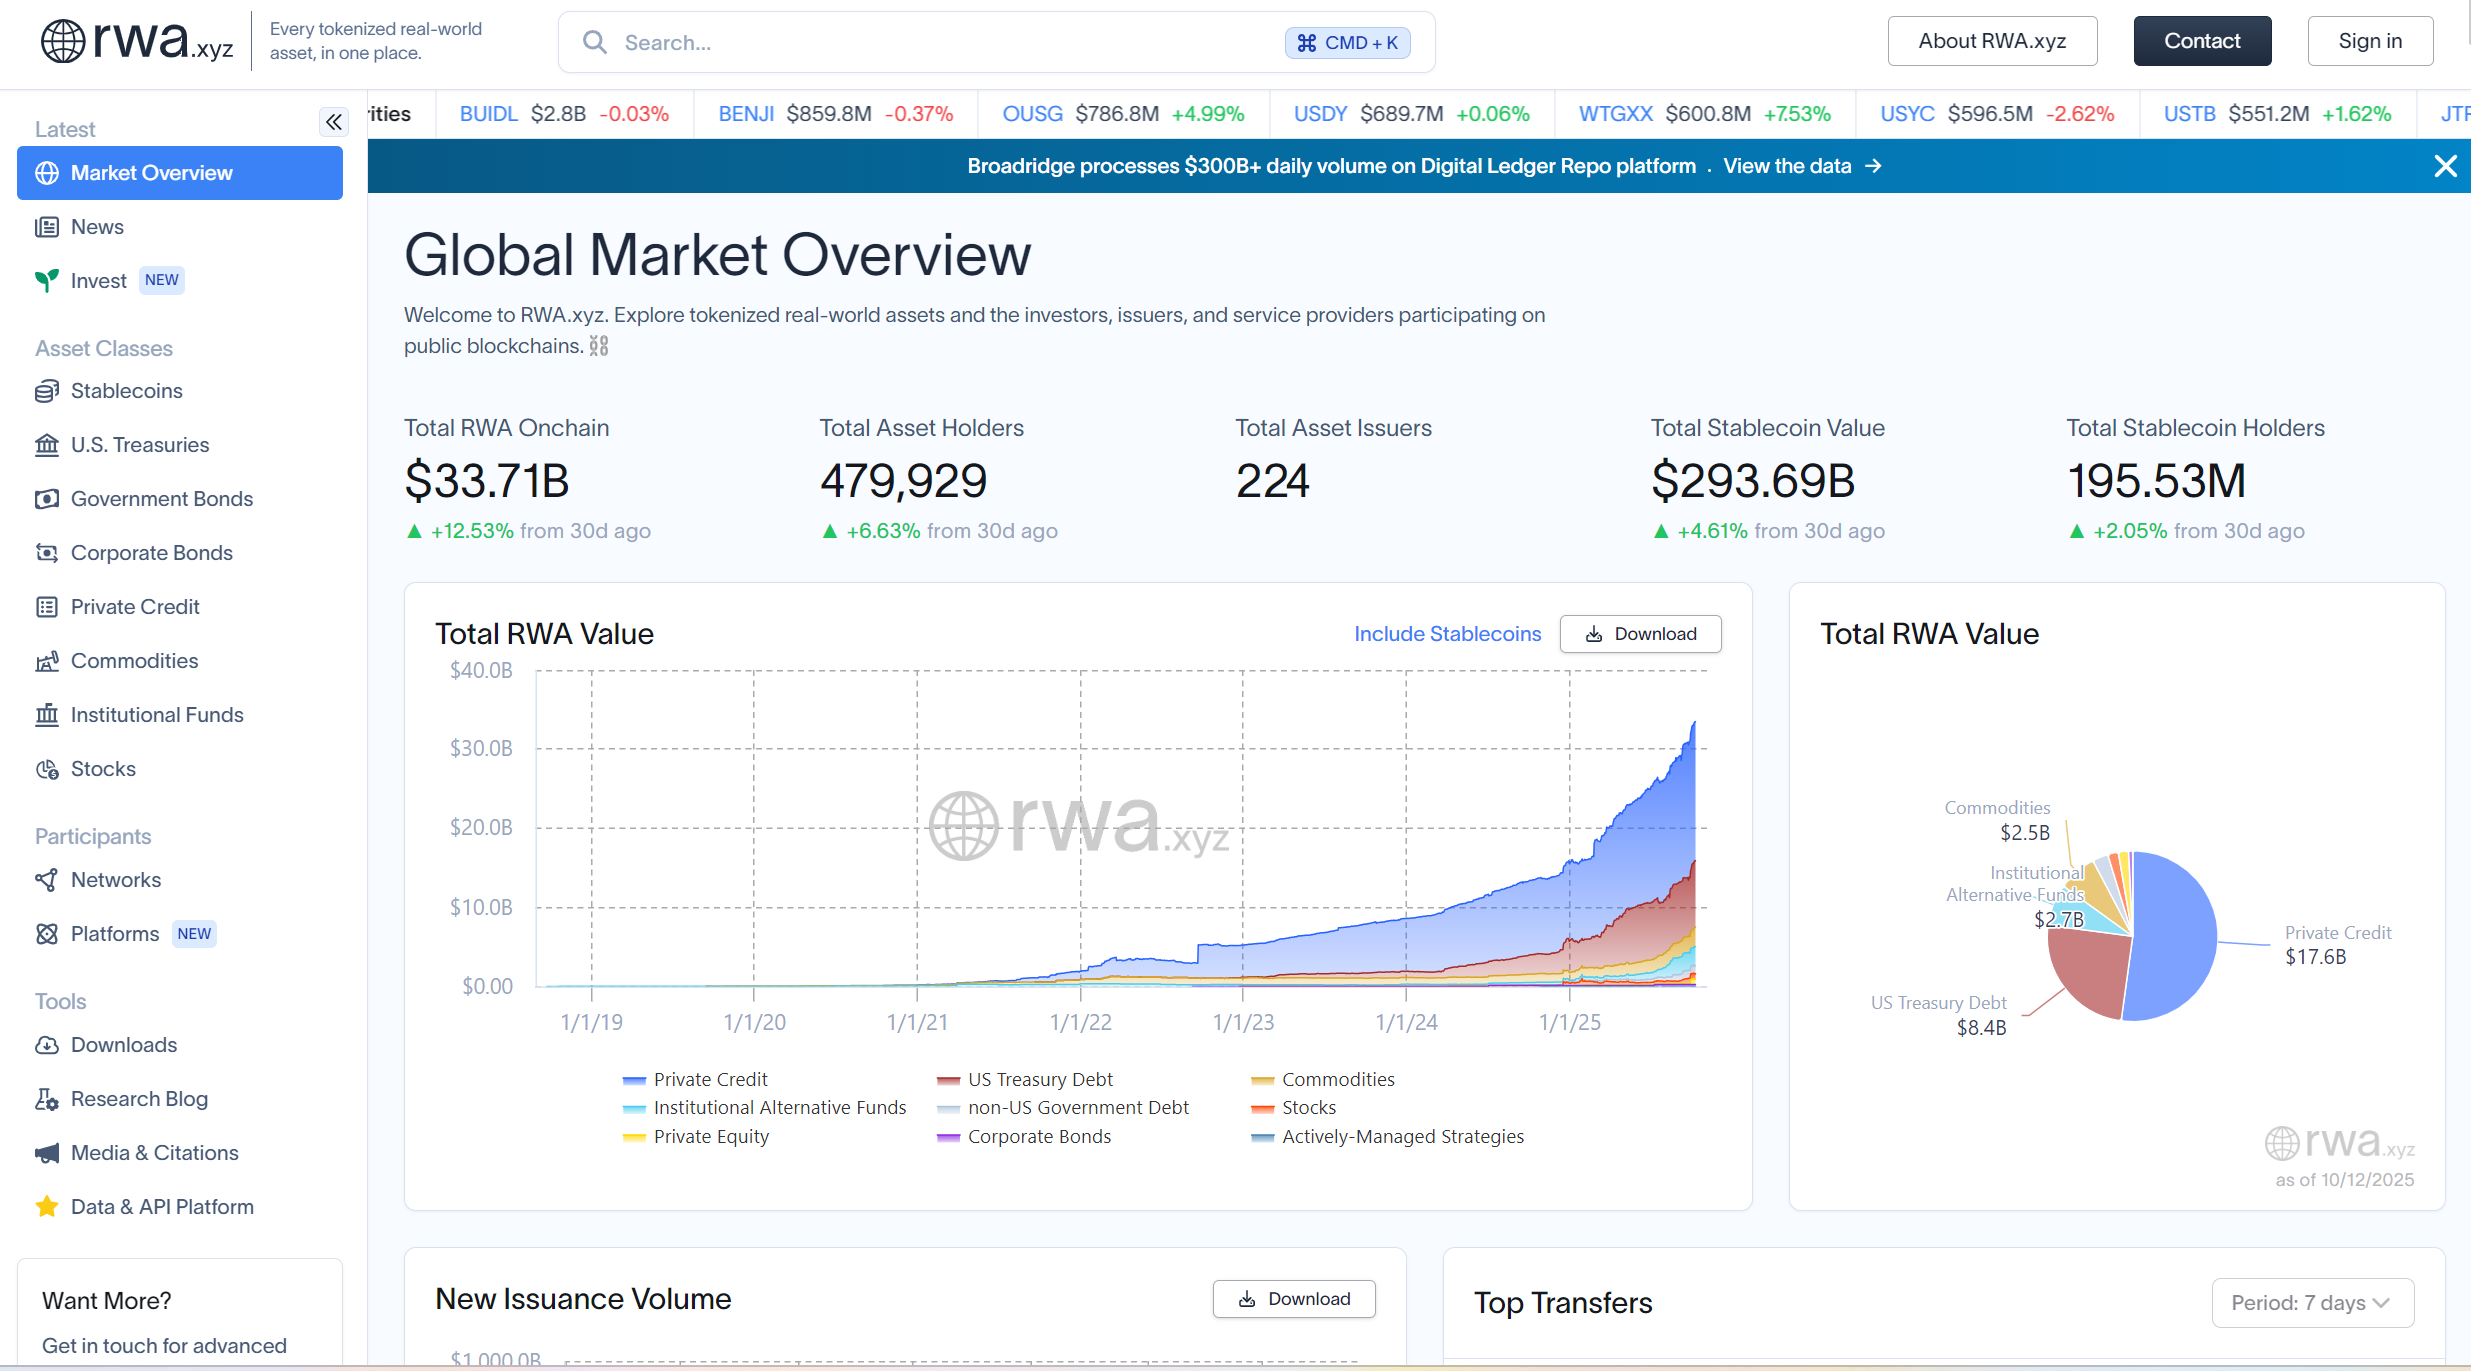2471x1371 pixels.
Task: Open the News sidebar item
Action: click(97, 227)
